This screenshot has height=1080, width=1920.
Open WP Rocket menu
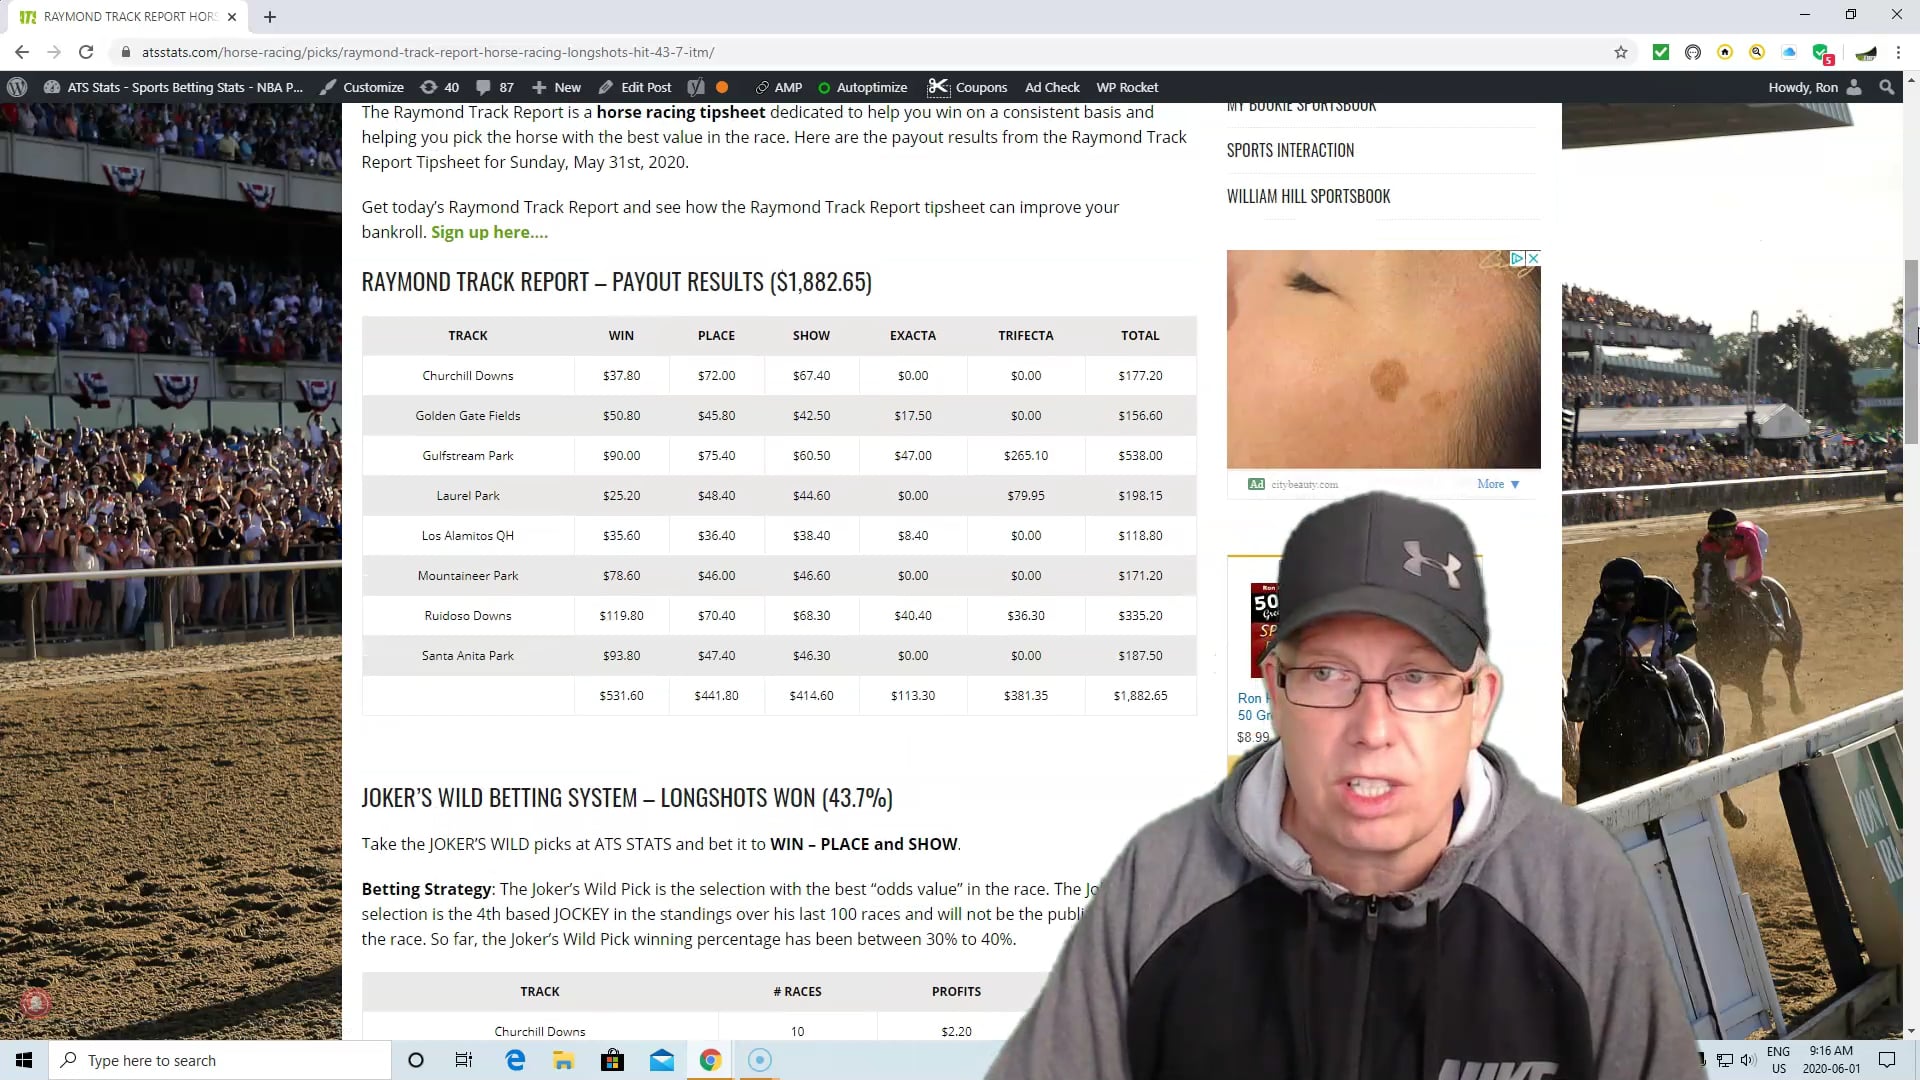(x=1127, y=87)
